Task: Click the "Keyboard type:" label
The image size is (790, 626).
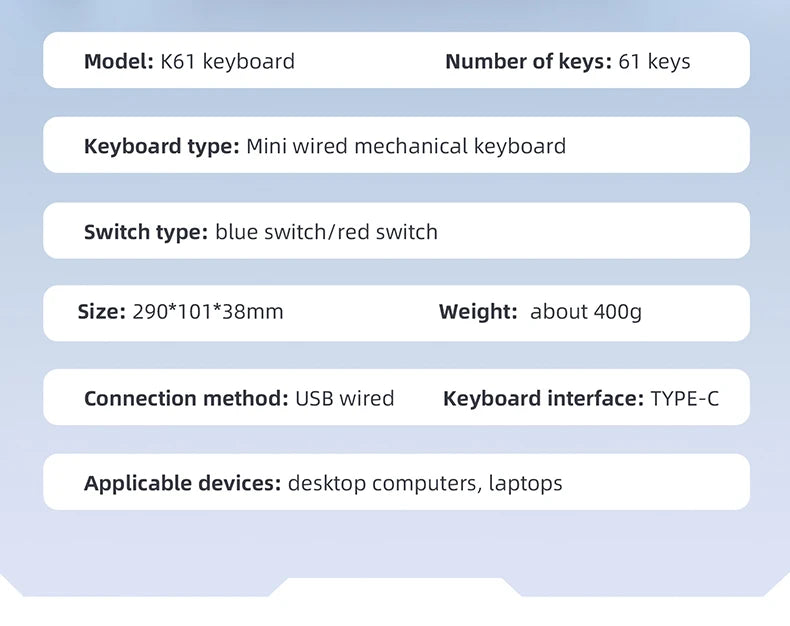Action: click(161, 147)
